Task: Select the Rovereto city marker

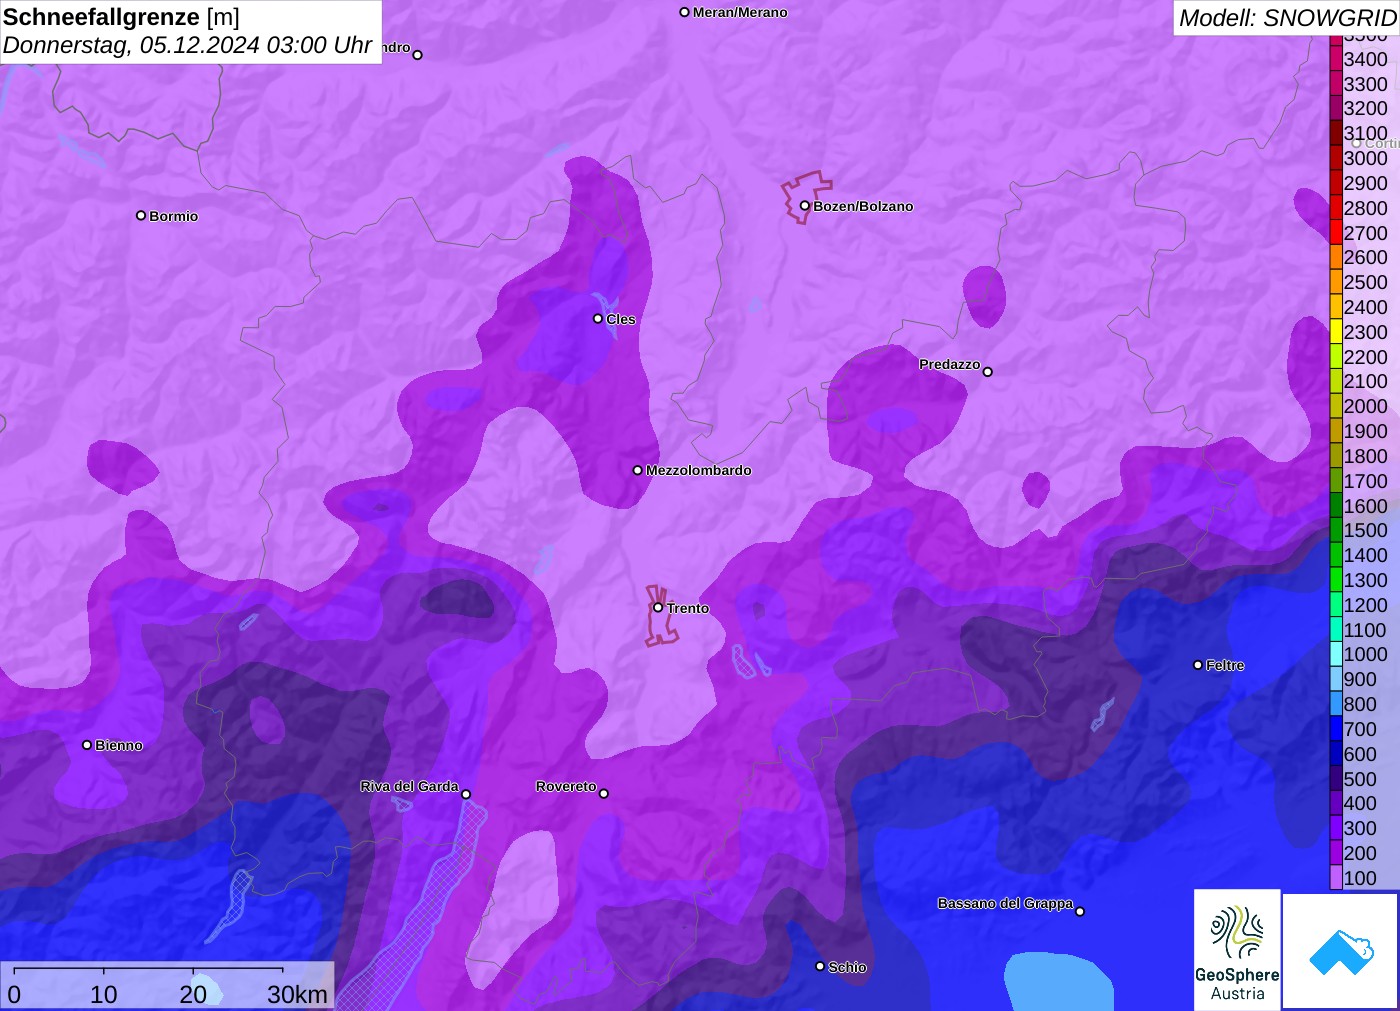Action: click(604, 794)
